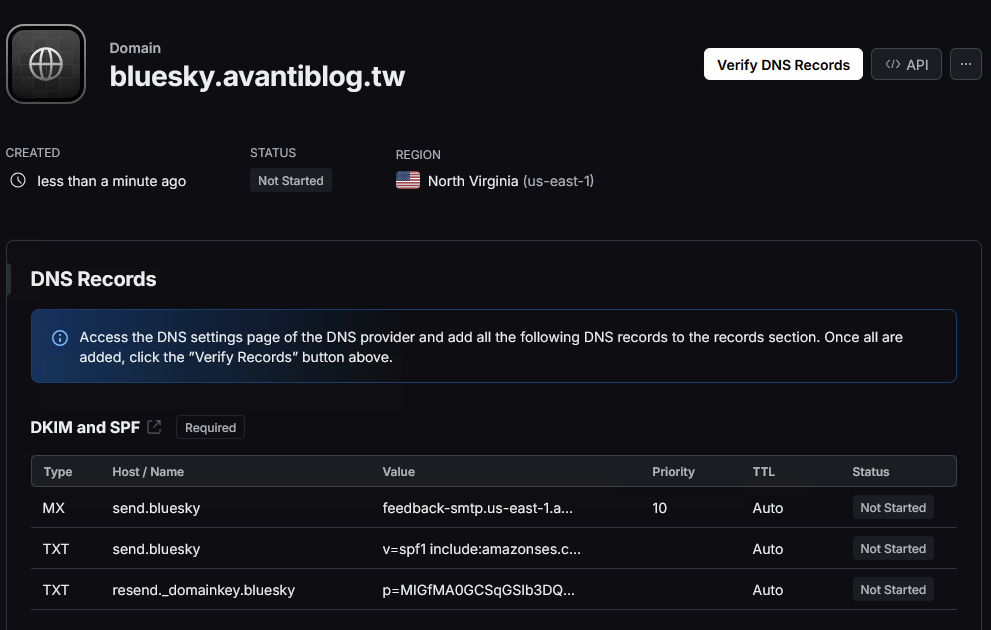Click the DKIM and SPF heading
Screen dimensions: 991x630
click(85, 428)
